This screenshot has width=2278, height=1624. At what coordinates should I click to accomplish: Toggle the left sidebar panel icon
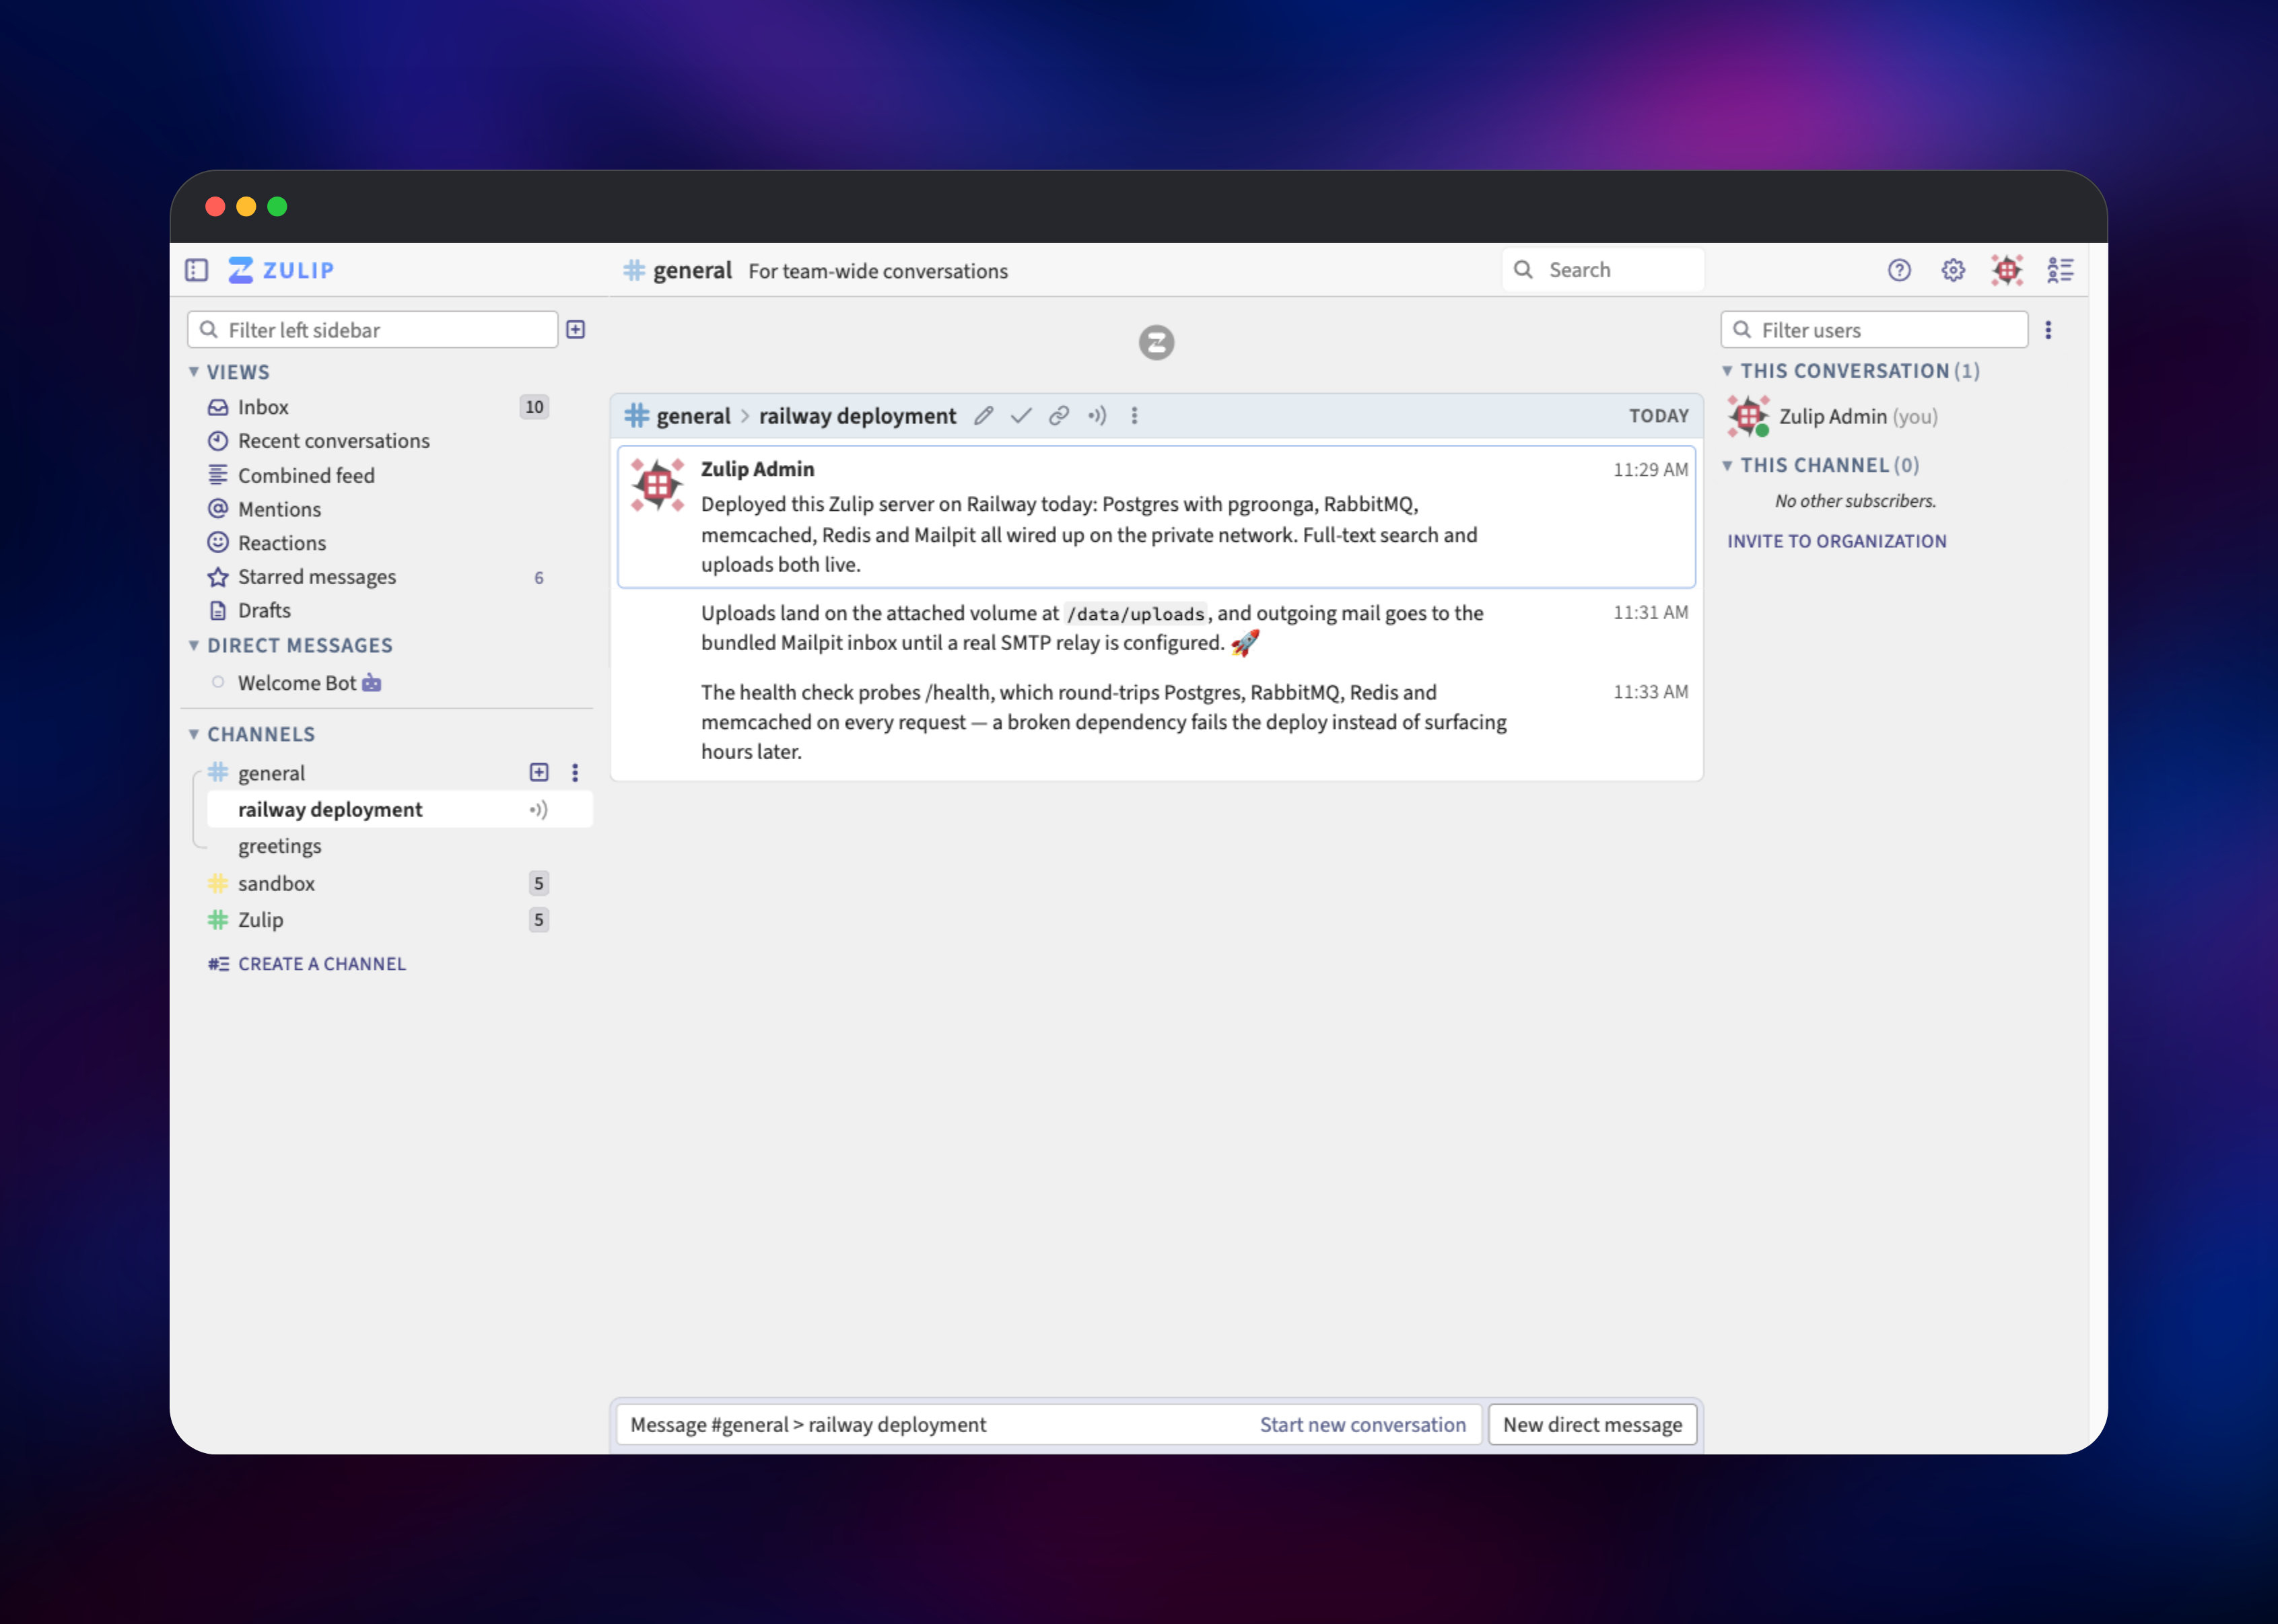coord(196,270)
